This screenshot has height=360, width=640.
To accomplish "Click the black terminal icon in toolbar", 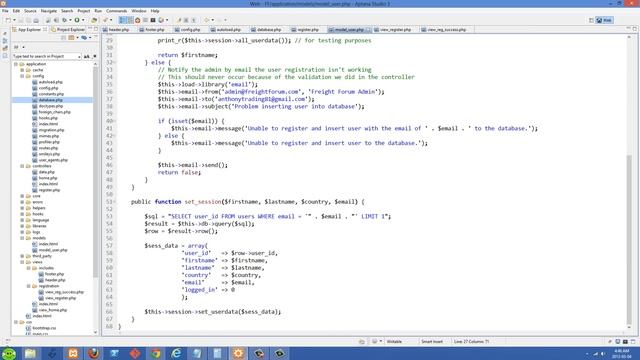I will (153, 20).
